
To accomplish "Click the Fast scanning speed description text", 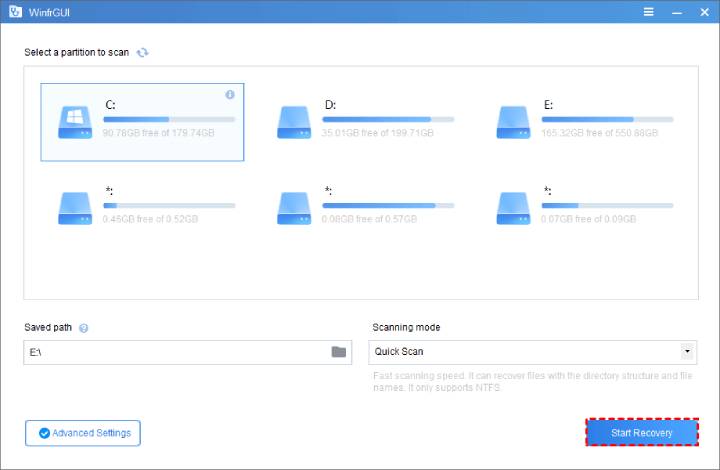I will pos(533,381).
